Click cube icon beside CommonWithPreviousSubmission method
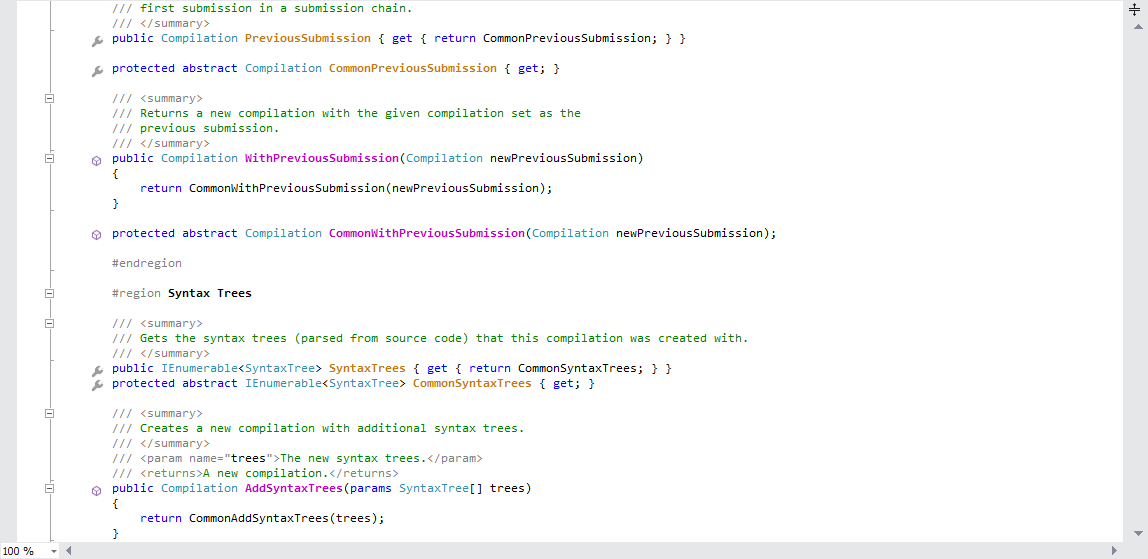The height and width of the screenshot is (559, 1148). point(96,236)
